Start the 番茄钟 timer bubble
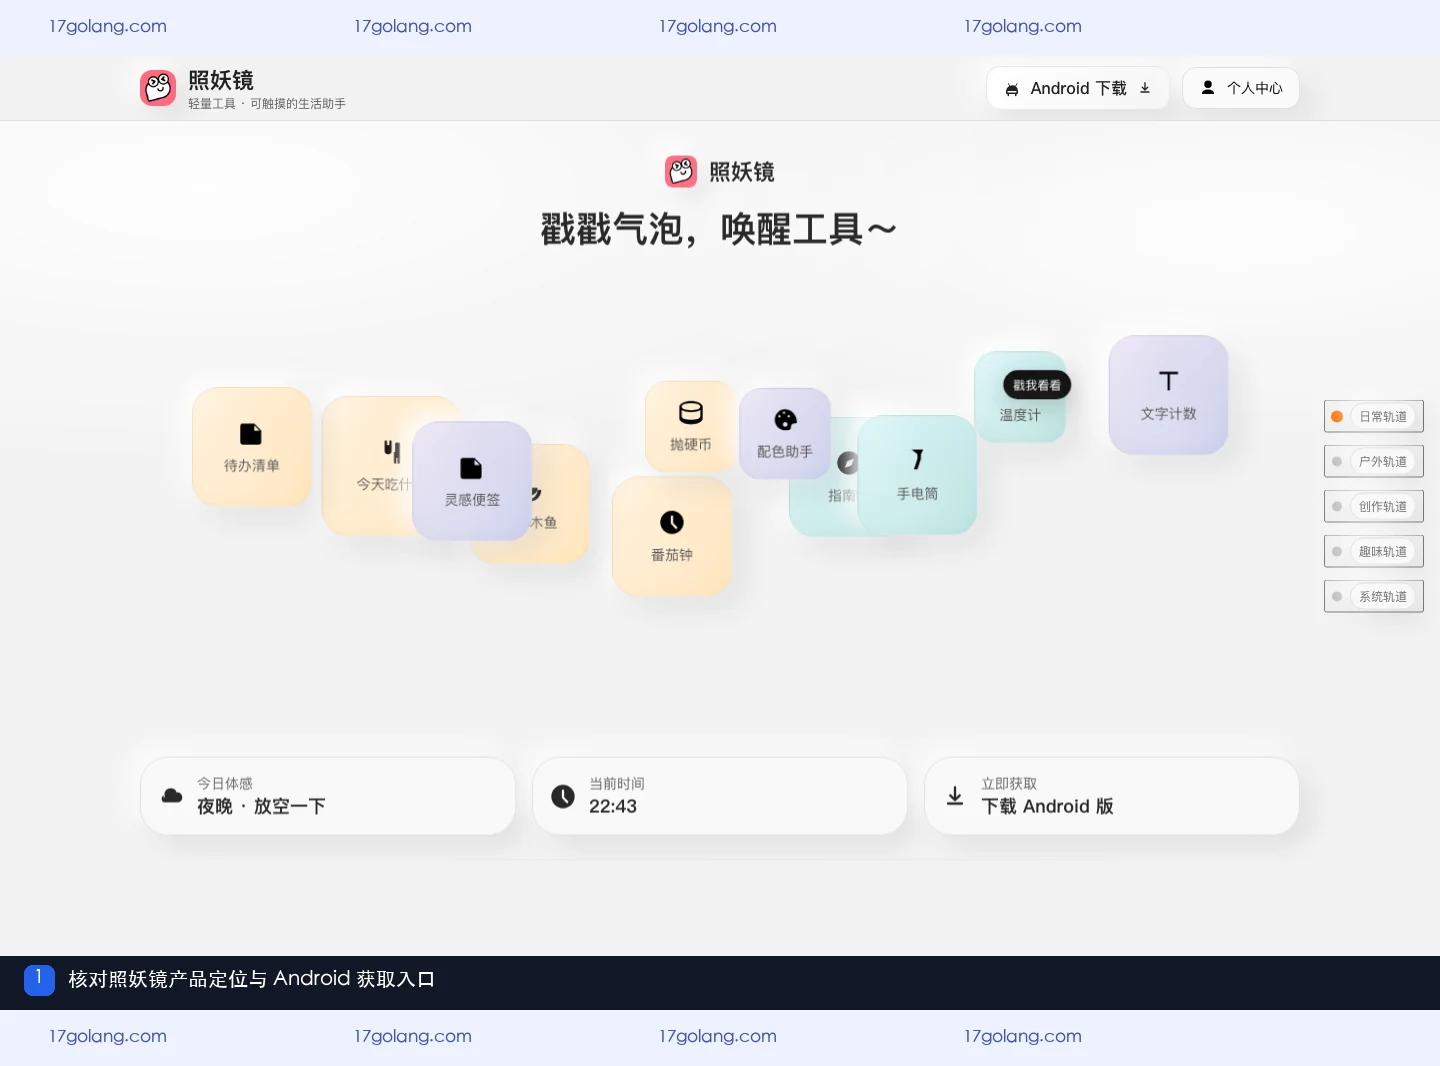Image resolution: width=1440 pixels, height=1066 pixels. tap(672, 536)
